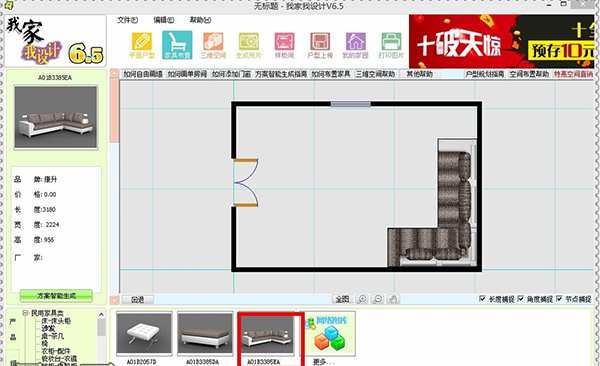Image resolution: width=600 pixels, height=366 pixels.
Task: Toggle the 节点捕捉 checkbox
Action: [x=559, y=299]
